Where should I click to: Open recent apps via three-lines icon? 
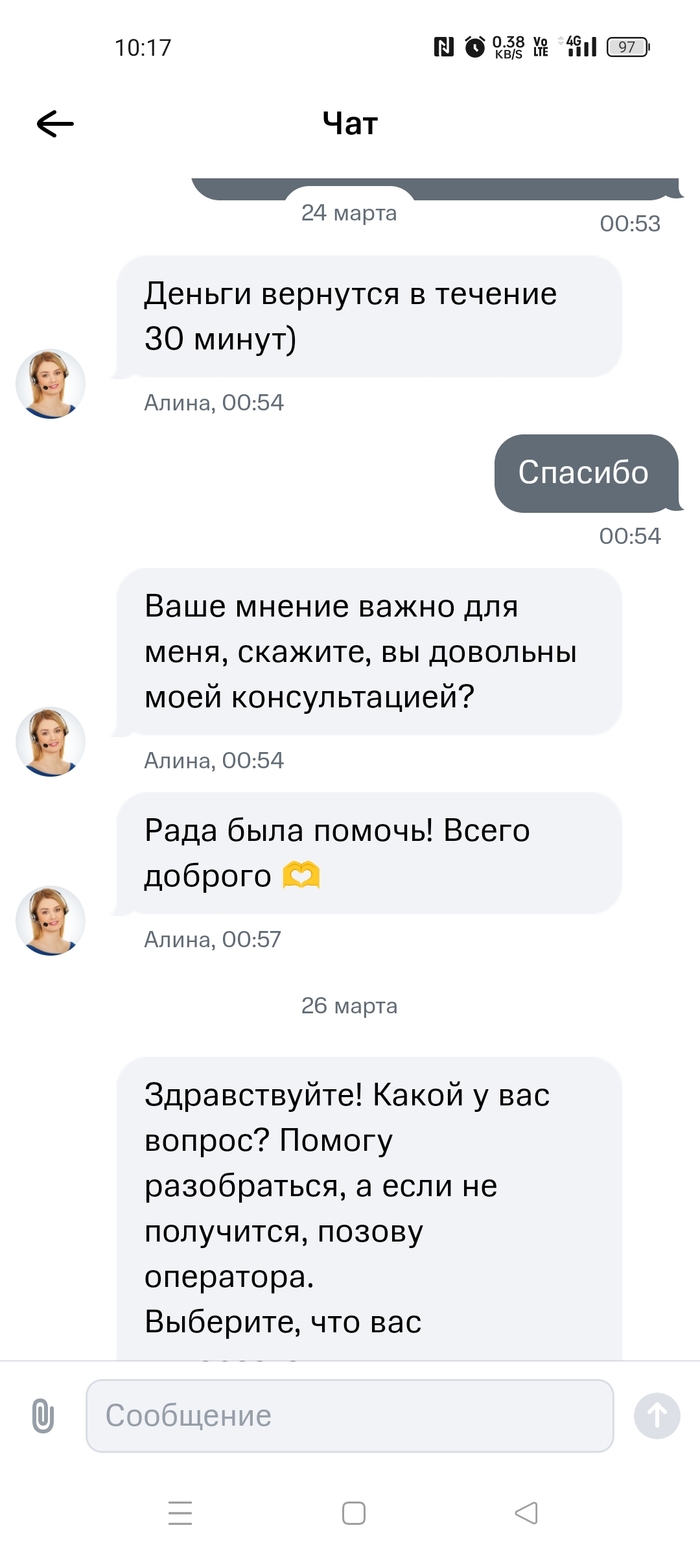(180, 1513)
